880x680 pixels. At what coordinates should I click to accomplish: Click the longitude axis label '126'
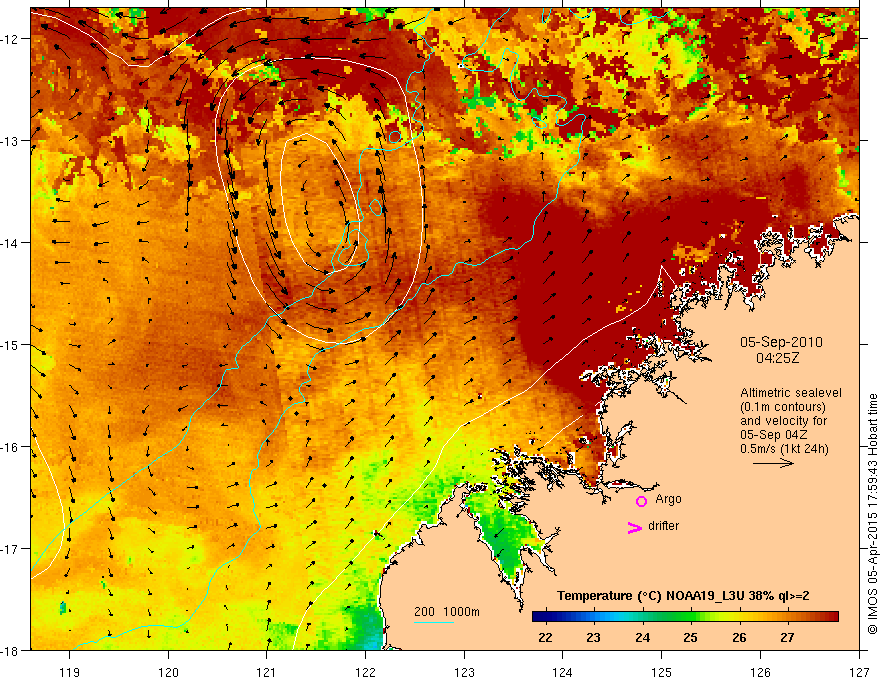tap(760, 672)
